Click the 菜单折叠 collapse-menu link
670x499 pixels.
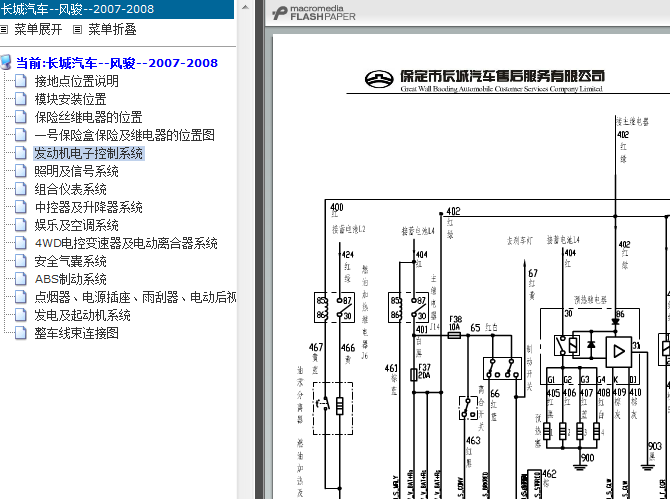pyautogui.click(x=112, y=29)
